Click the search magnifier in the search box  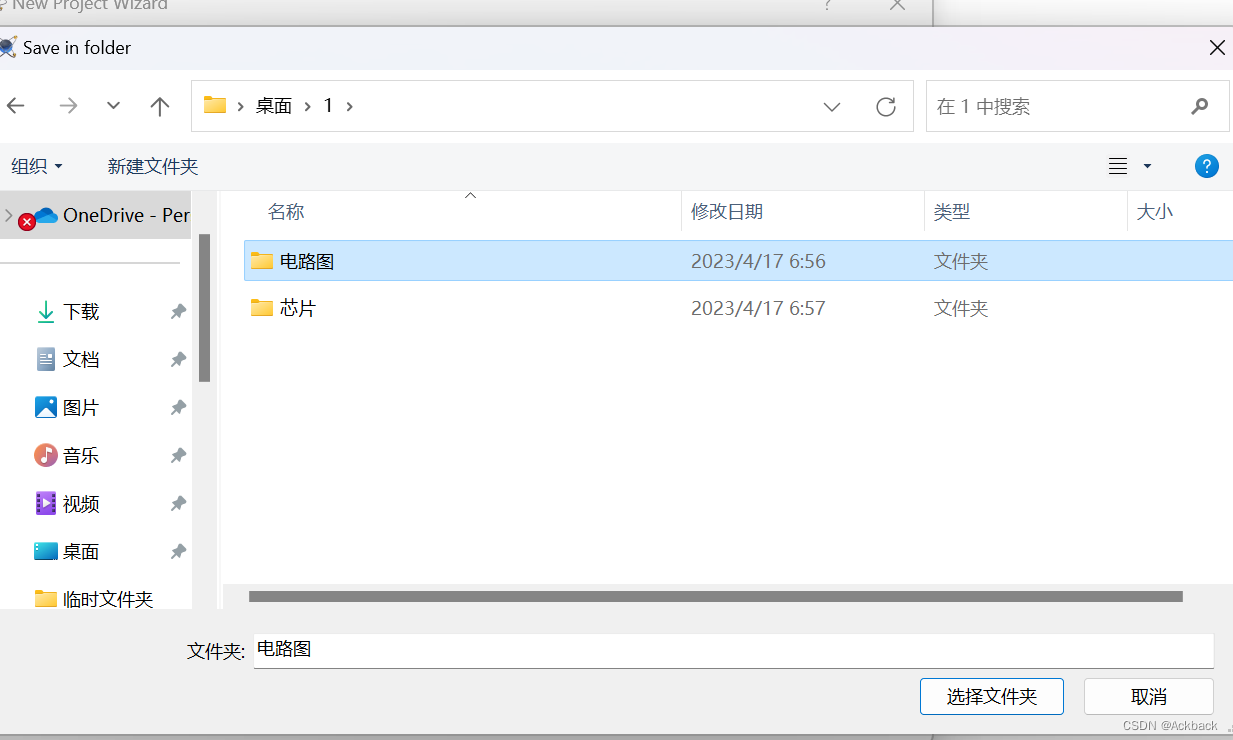tap(1200, 105)
